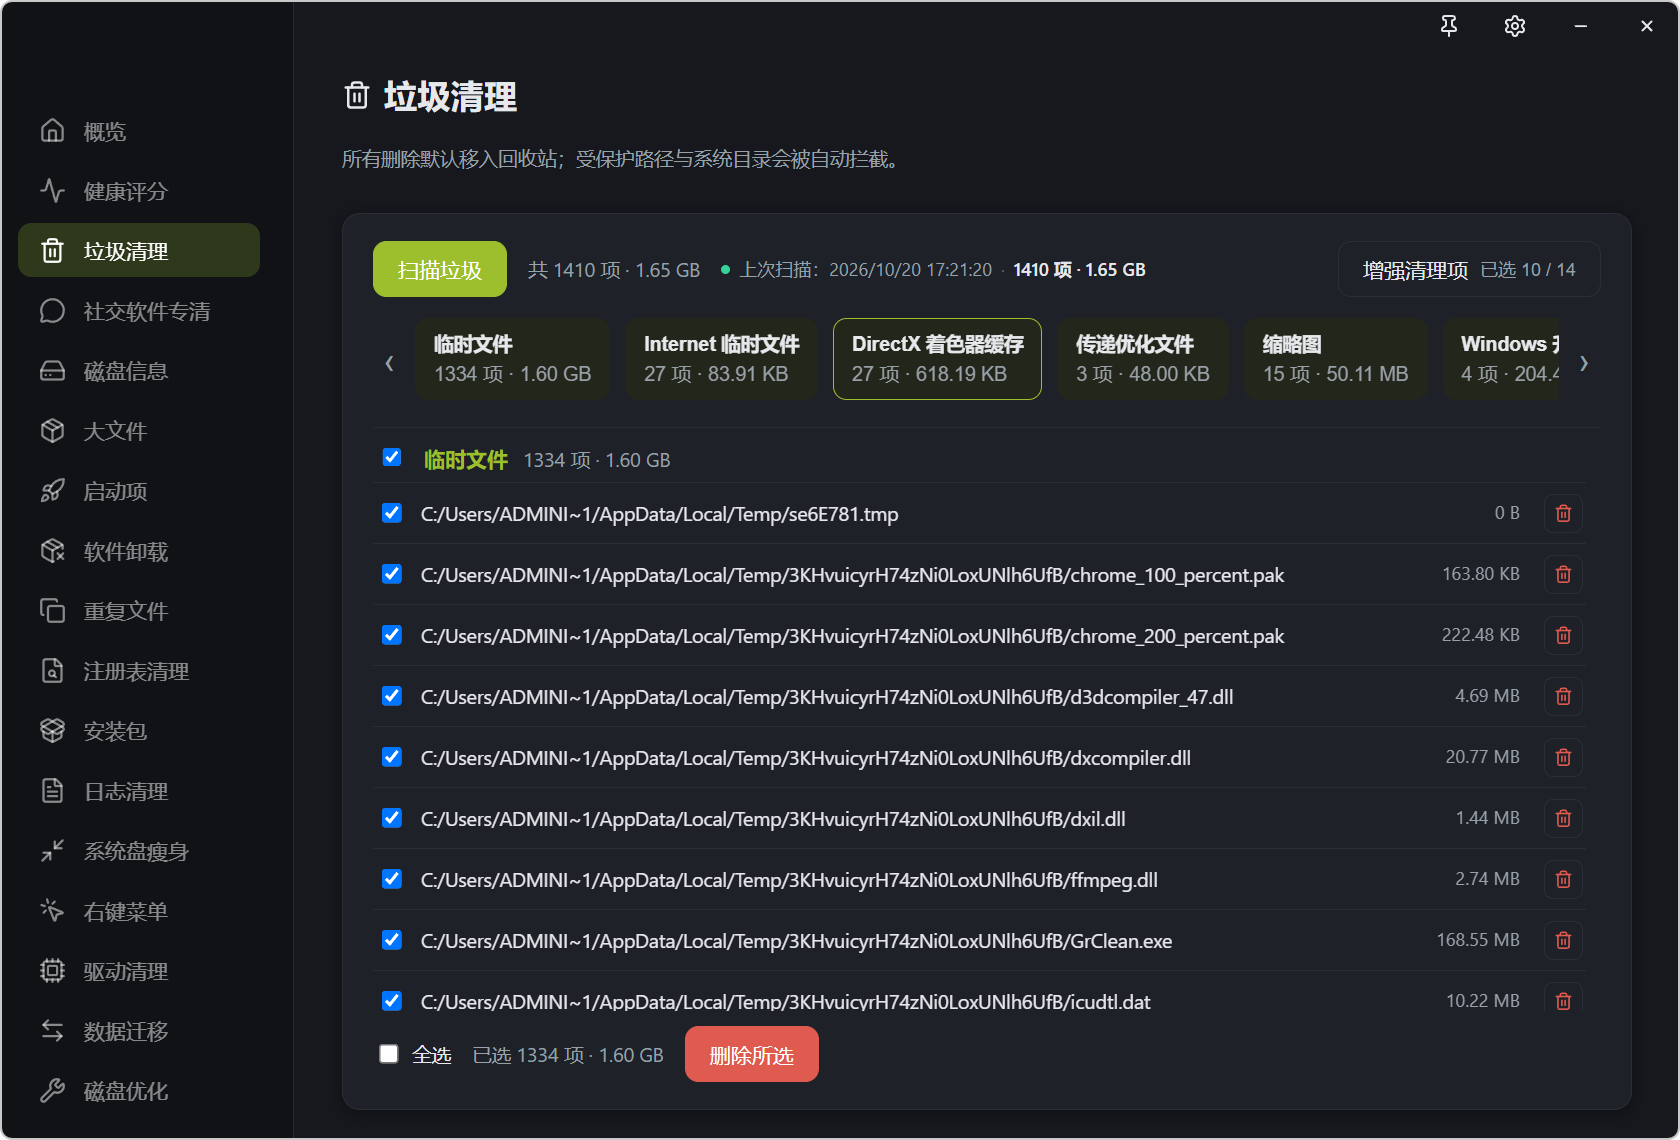The width and height of the screenshot is (1680, 1140).
Task: Click 扫描垃圾 scan button
Action: (440, 270)
